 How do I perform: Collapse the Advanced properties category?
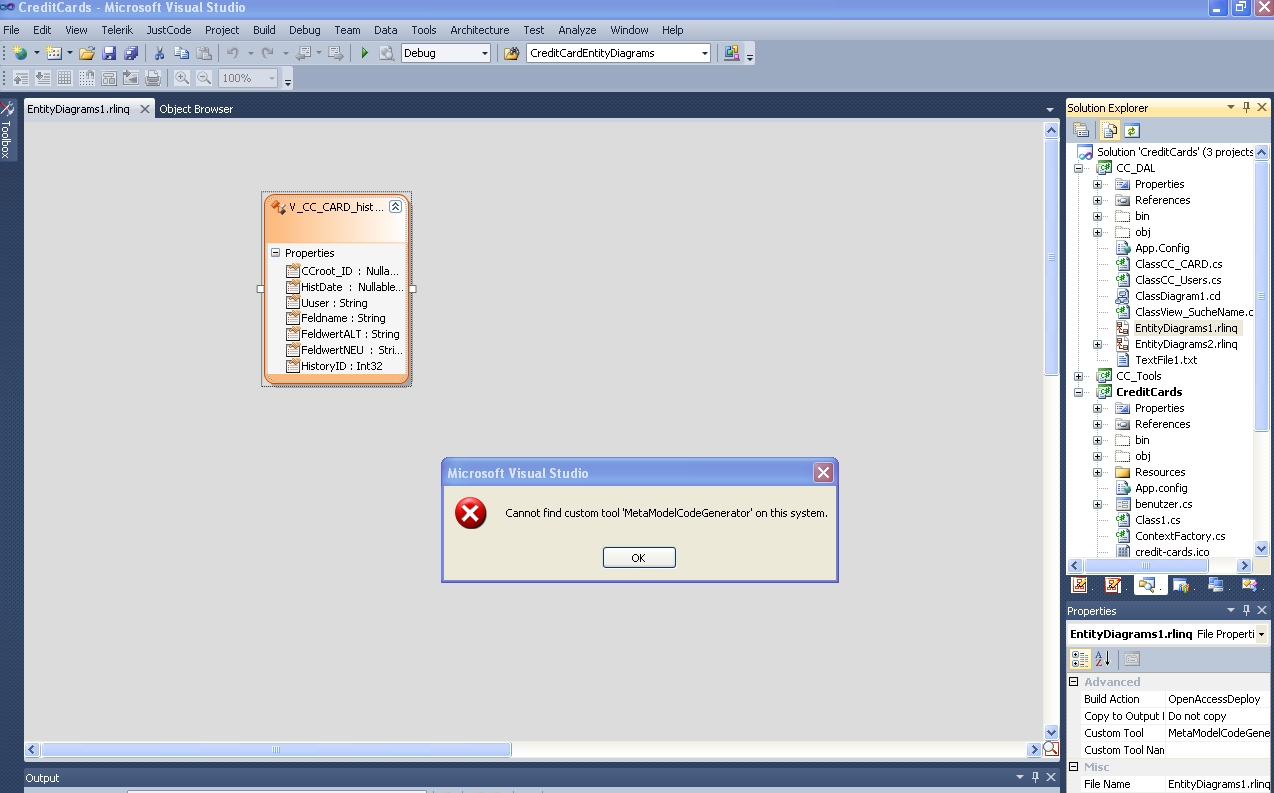click(x=1074, y=682)
